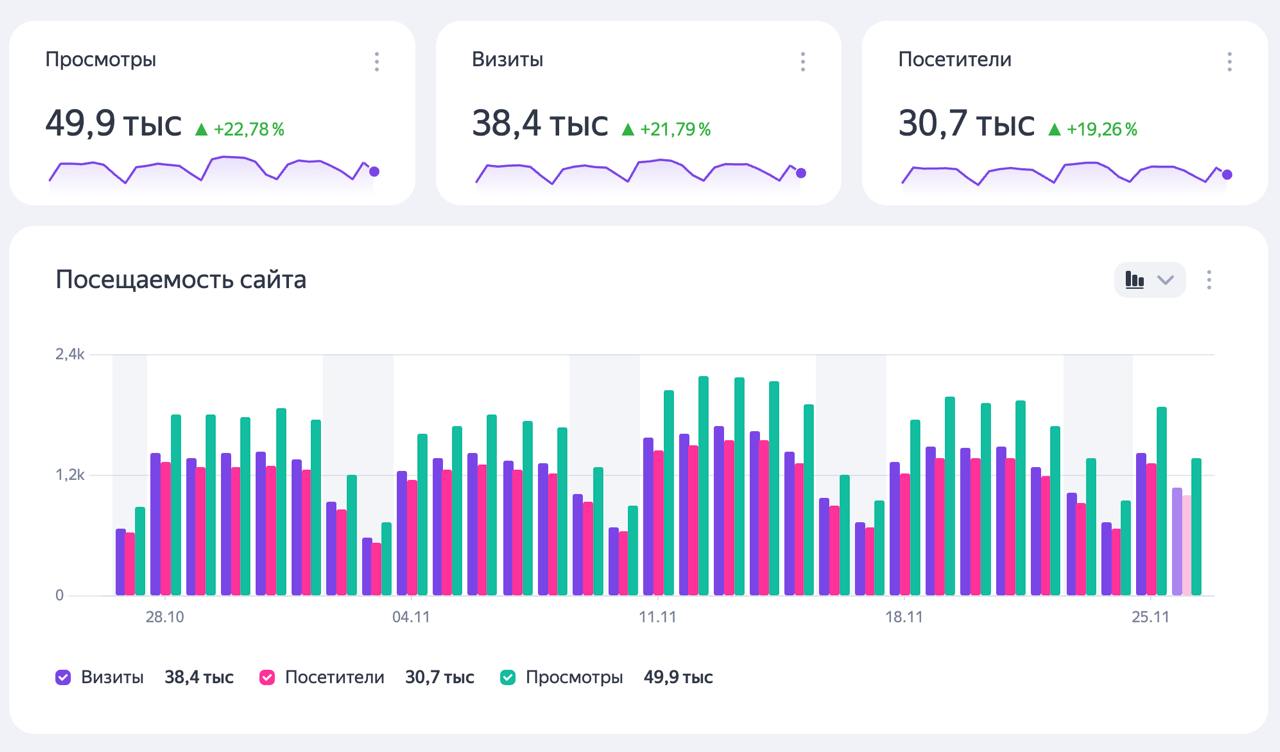Image resolution: width=1280 pixels, height=752 pixels.
Task: Click the 28.10 date axis label
Action: (165, 617)
